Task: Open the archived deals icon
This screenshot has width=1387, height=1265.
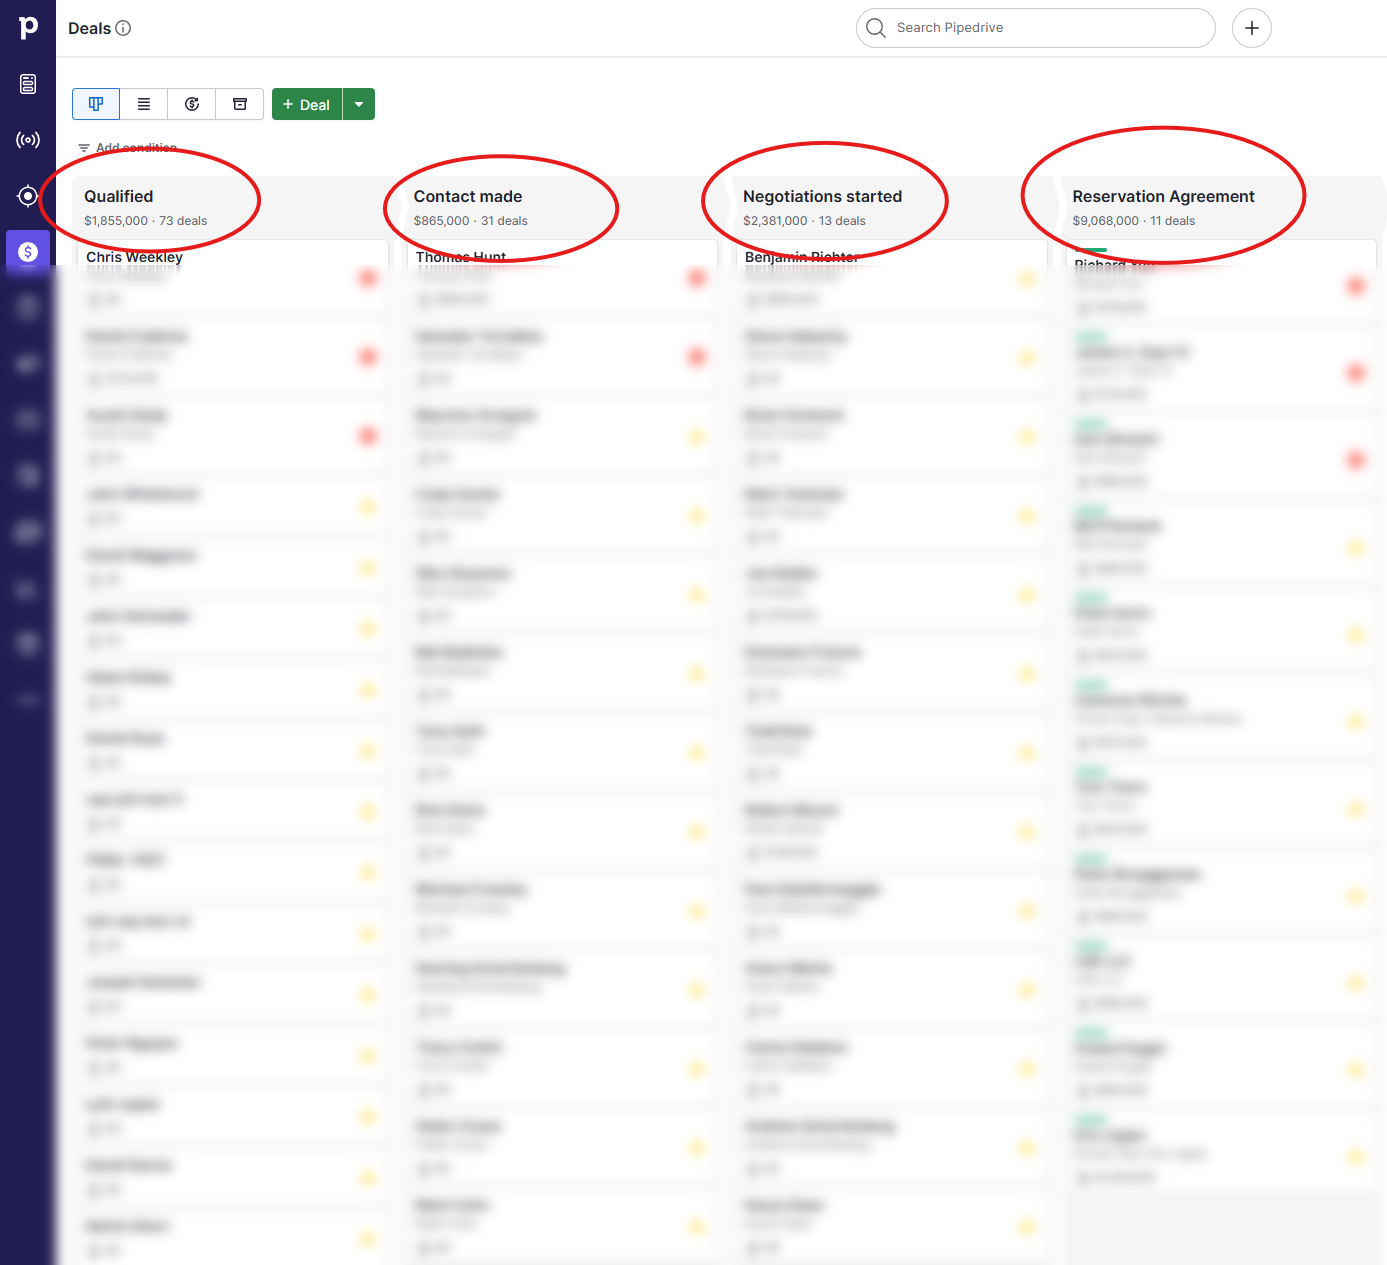Action: click(x=239, y=103)
